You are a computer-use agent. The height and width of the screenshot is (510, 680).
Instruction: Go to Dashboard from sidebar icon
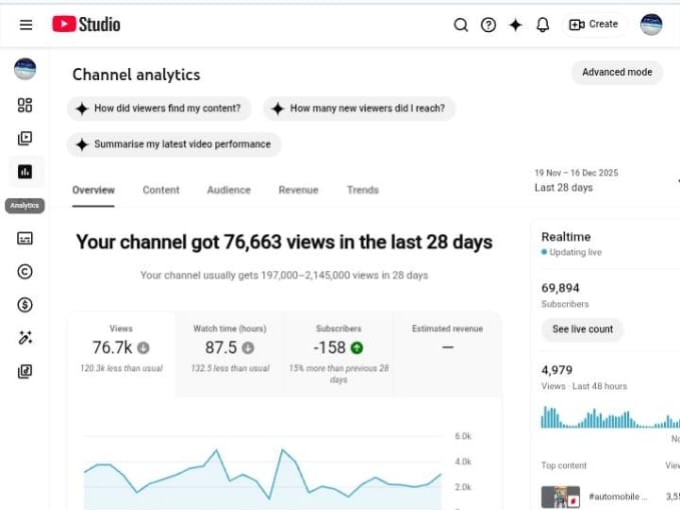pos(25,105)
